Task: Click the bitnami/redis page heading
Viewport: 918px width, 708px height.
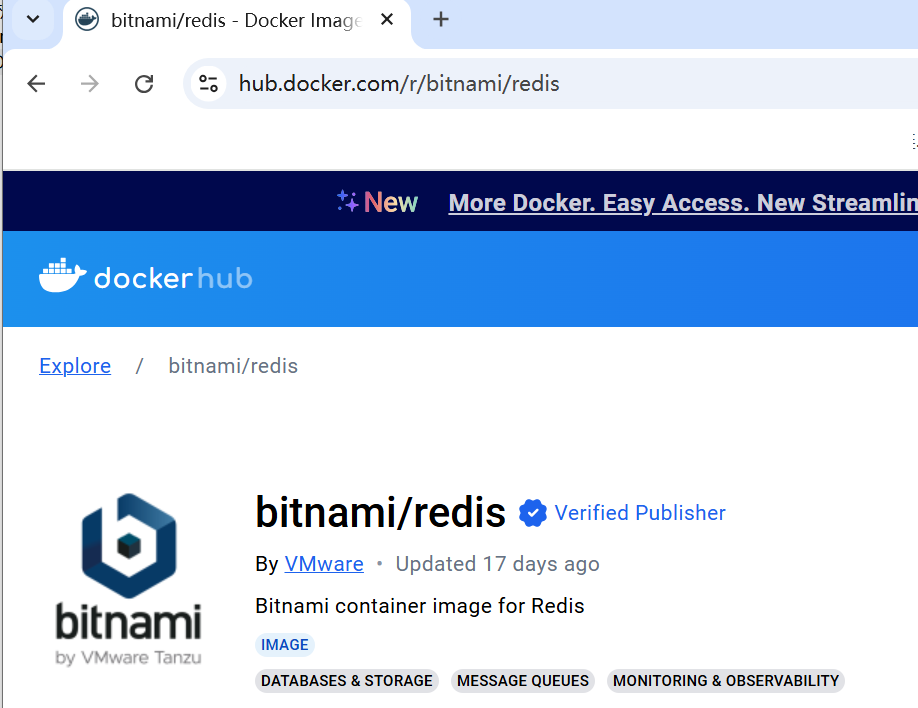Action: tap(381, 512)
